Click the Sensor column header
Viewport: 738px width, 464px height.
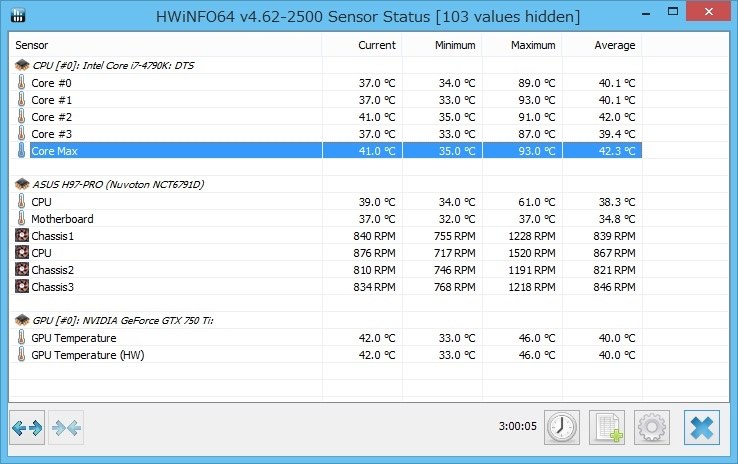(166, 45)
